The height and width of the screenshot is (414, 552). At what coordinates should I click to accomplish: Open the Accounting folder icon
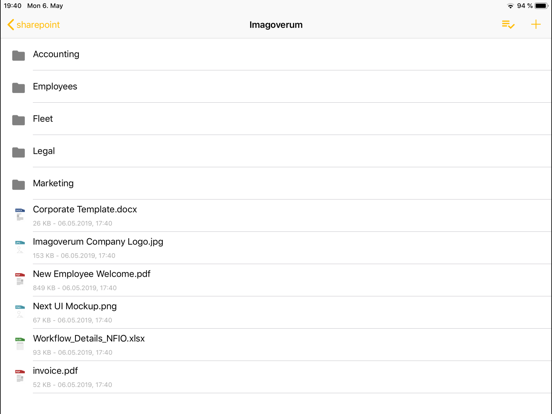(18, 55)
